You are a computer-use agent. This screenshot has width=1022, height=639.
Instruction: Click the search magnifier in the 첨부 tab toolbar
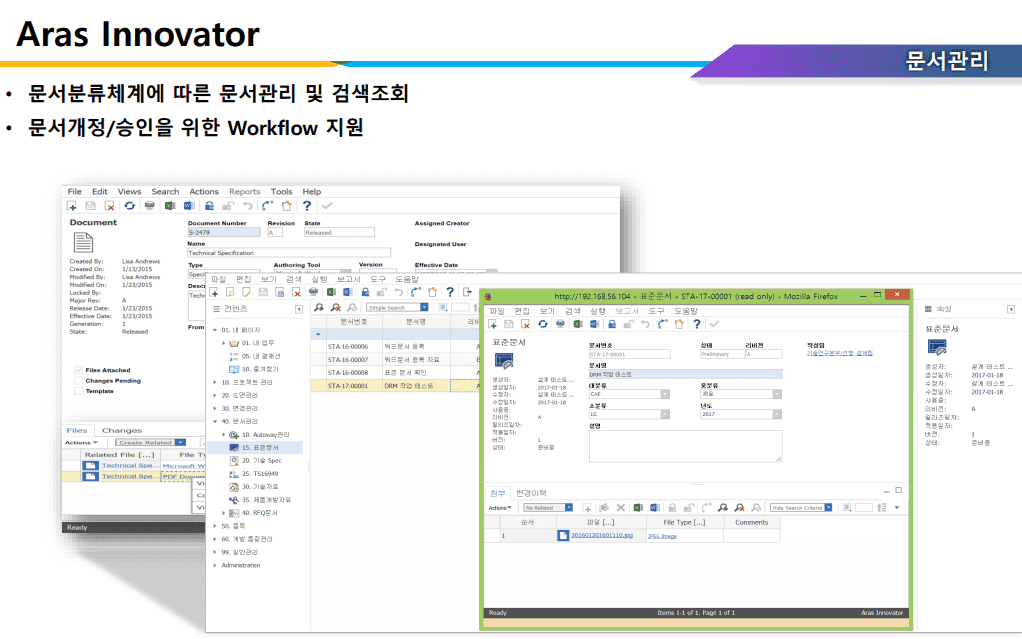[723, 507]
